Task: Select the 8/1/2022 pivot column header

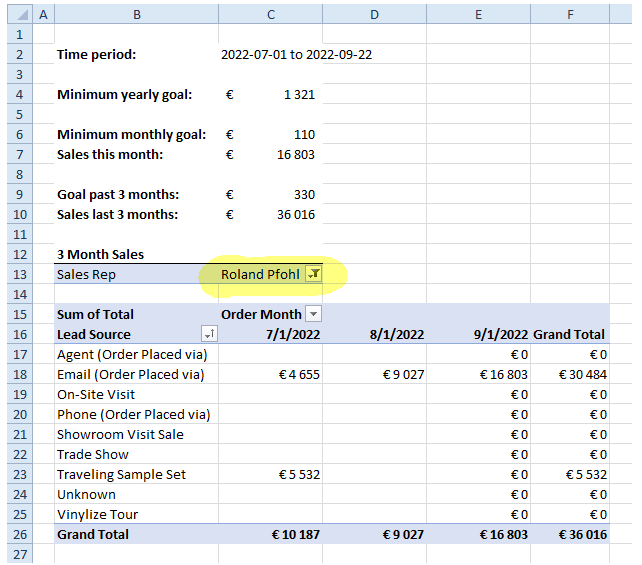Action: click(375, 335)
